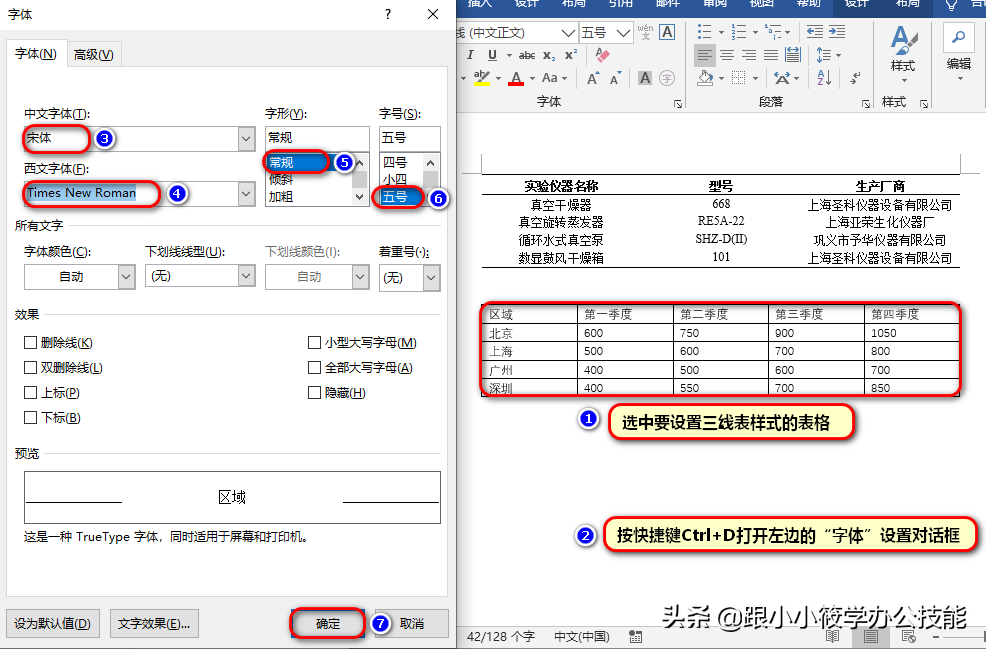Image resolution: width=986 pixels, height=649 pixels.
Task: Enable the 删除线 strikethrough checkbox
Action: [31, 343]
